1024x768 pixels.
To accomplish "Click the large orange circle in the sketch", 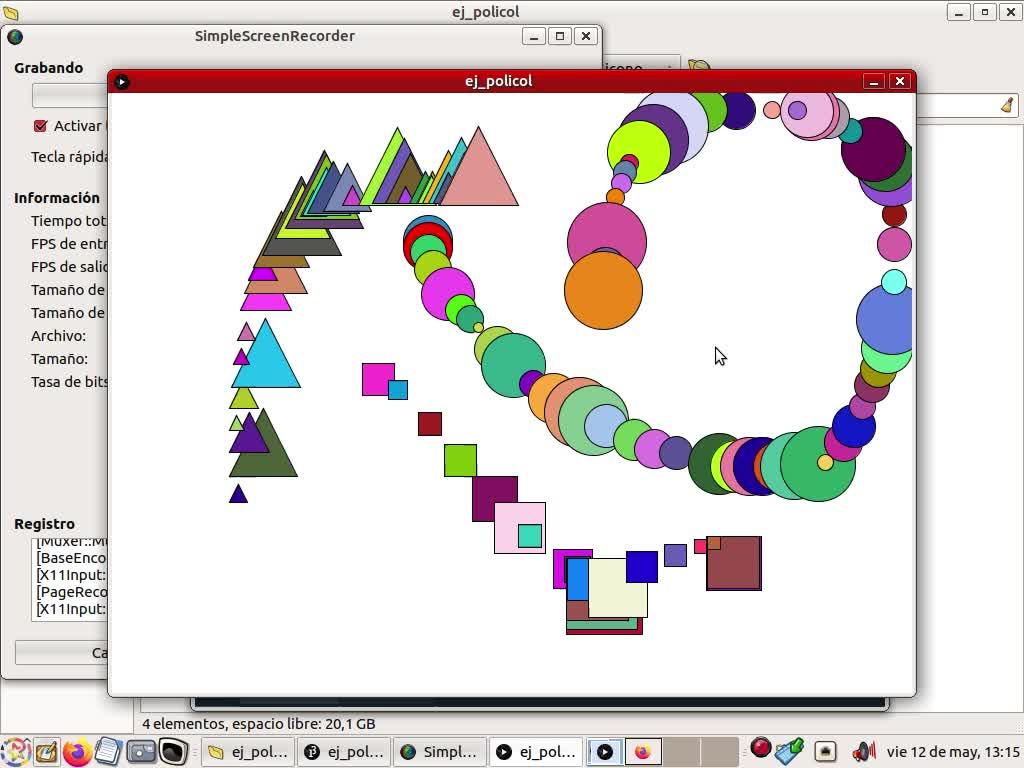I will 603,292.
